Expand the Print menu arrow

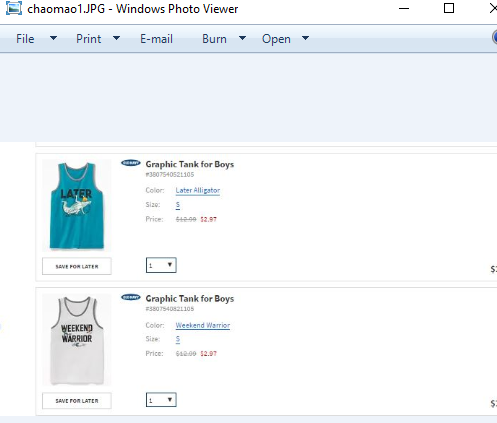pos(116,38)
